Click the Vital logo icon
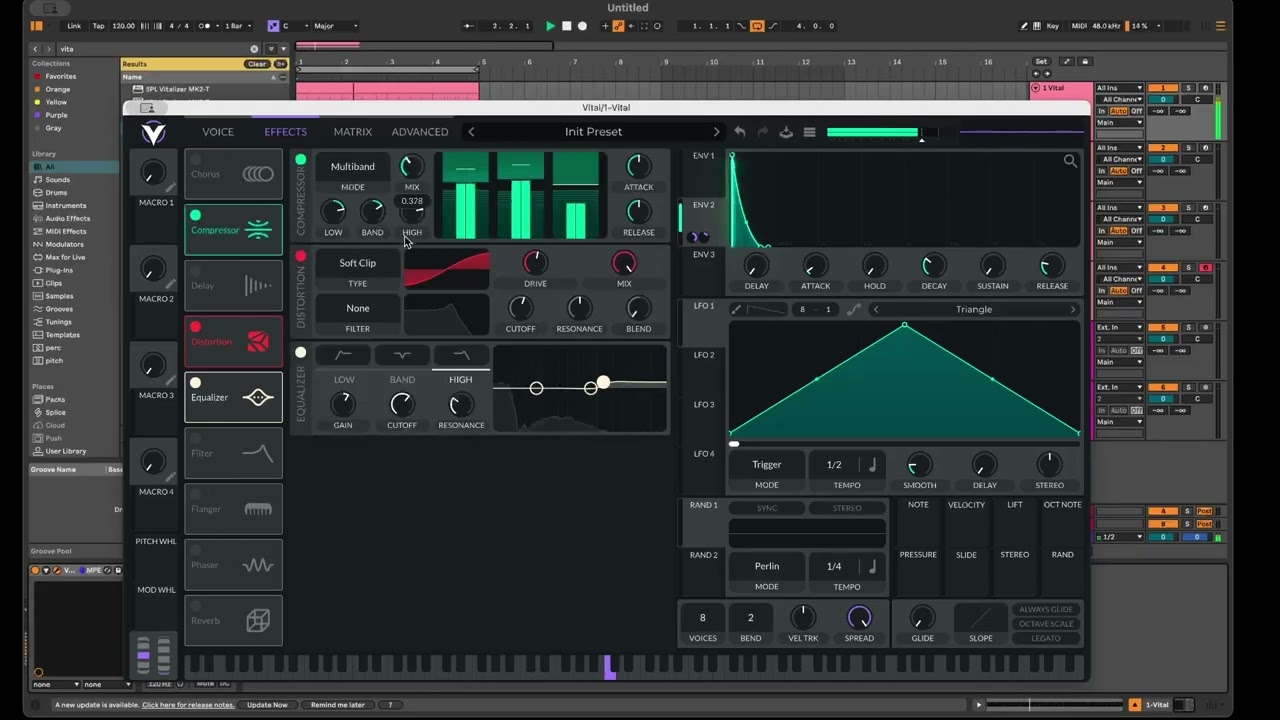The width and height of the screenshot is (1280, 720). (153, 132)
